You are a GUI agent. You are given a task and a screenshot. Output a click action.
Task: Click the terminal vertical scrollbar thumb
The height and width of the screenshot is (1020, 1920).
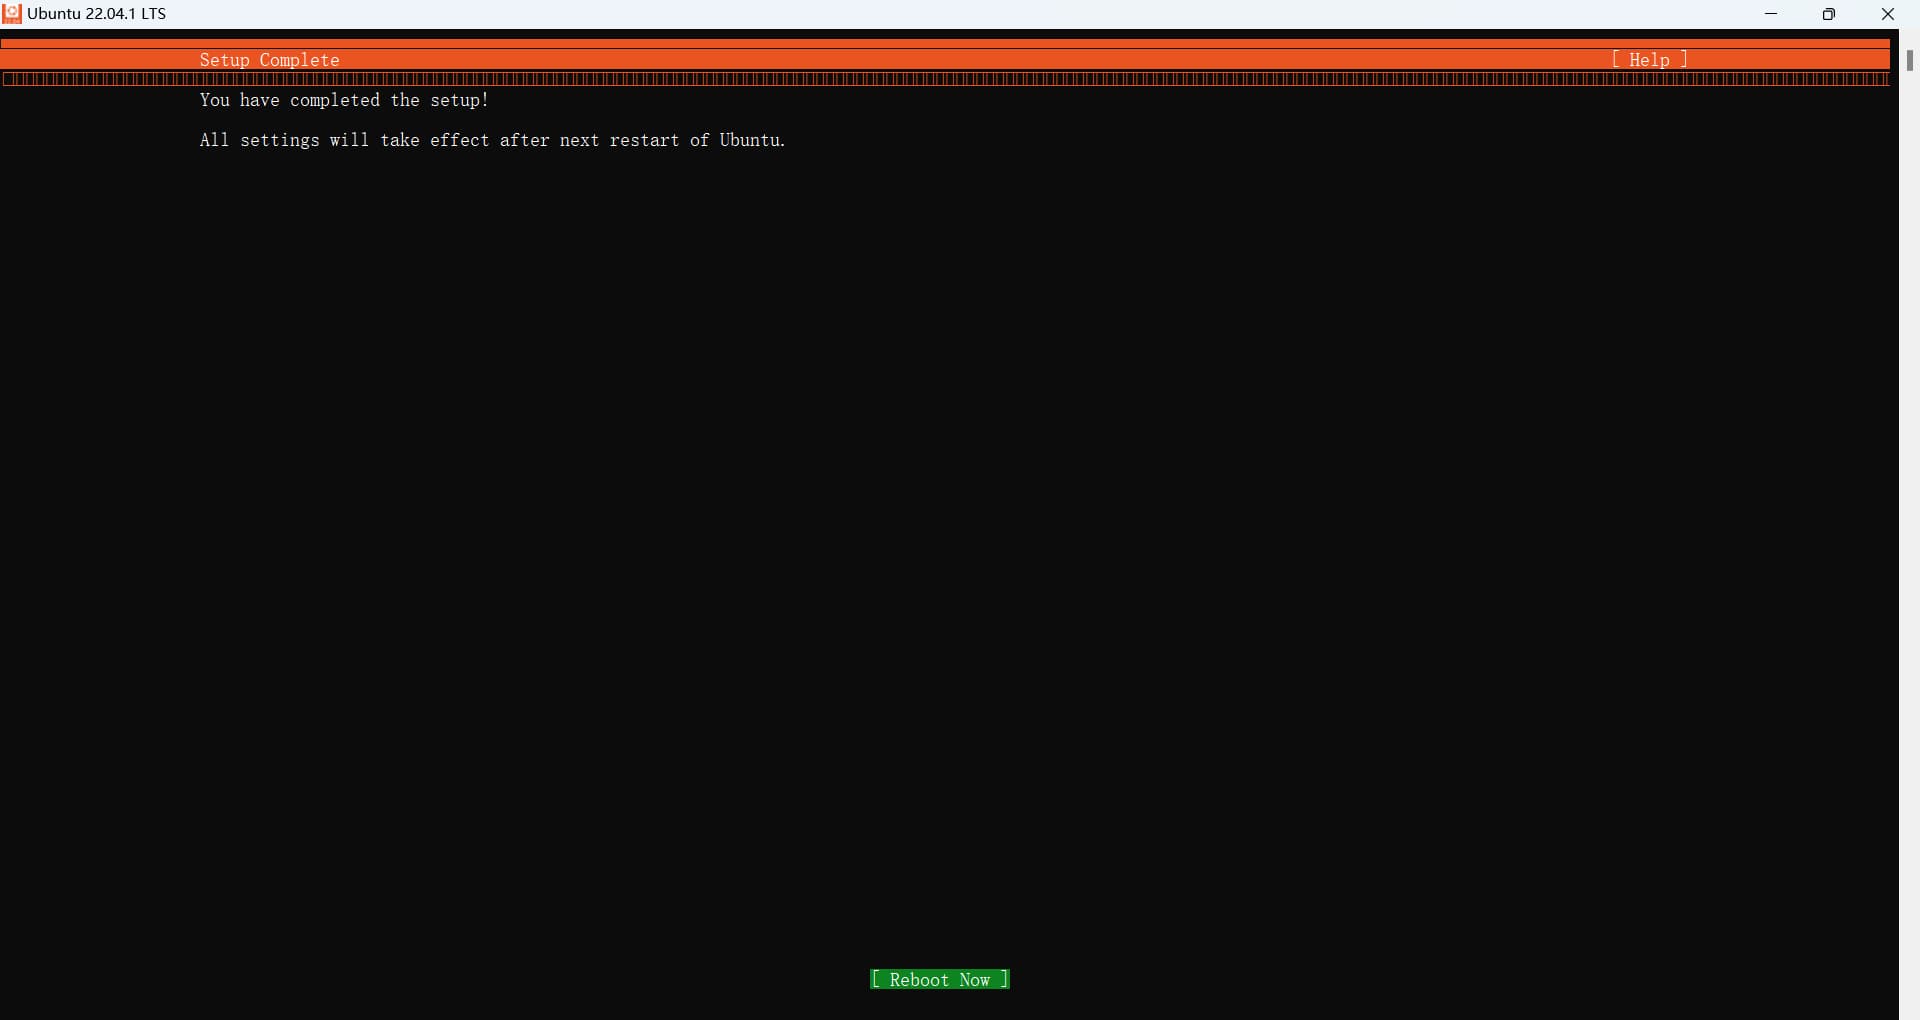[1909, 60]
